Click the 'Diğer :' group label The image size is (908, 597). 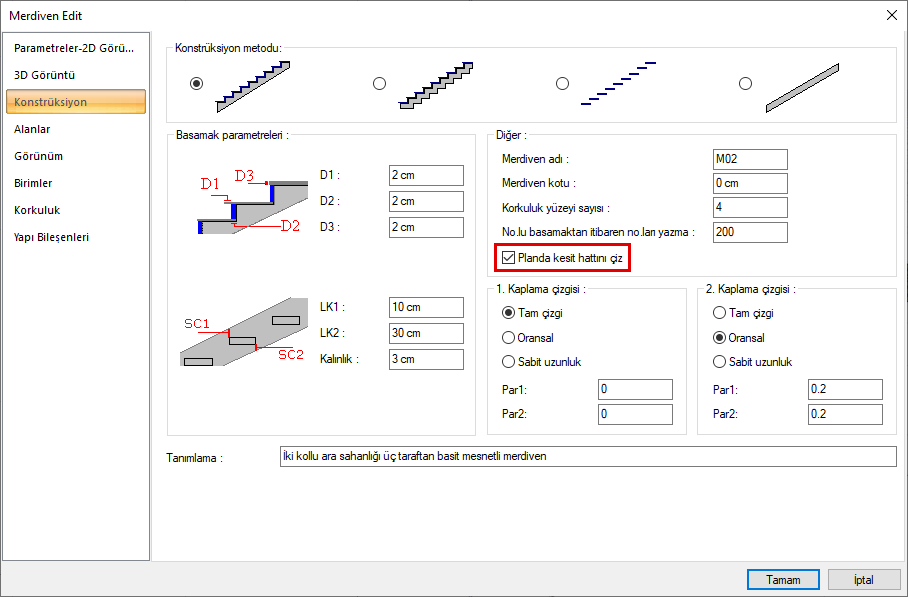tap(511, 135)
